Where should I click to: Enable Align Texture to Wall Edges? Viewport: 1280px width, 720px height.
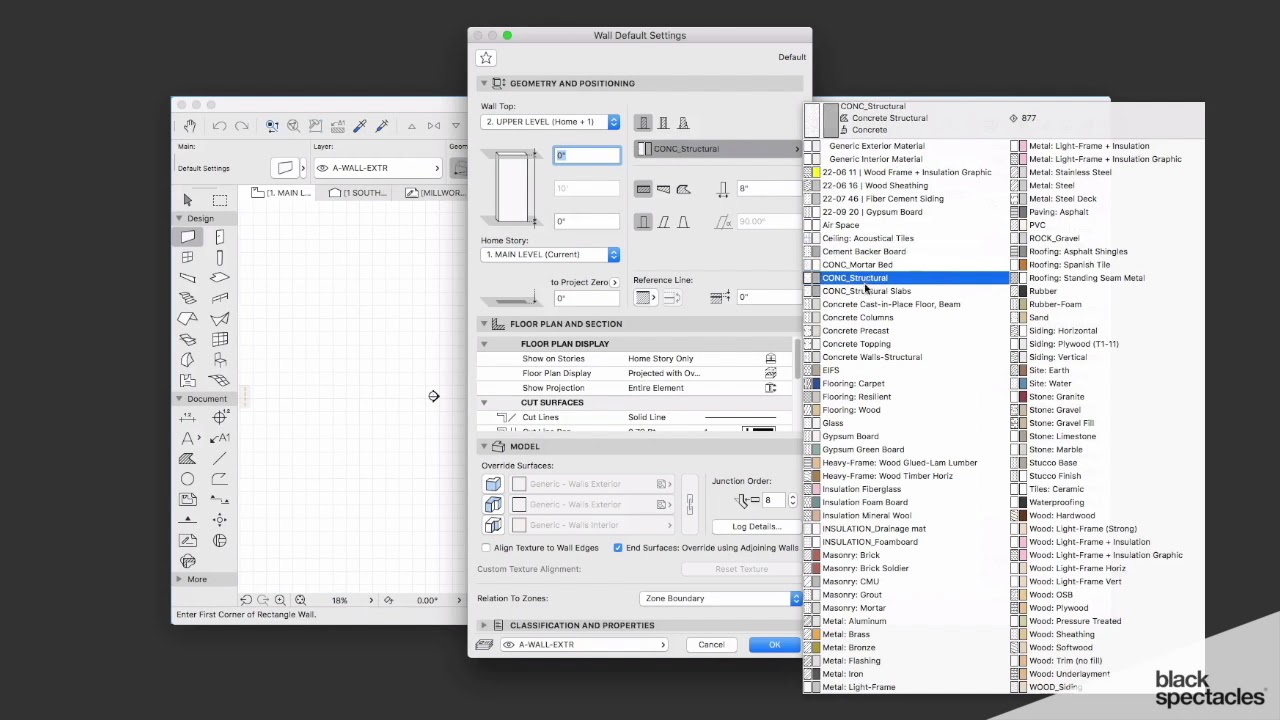[x=486, y=548]
